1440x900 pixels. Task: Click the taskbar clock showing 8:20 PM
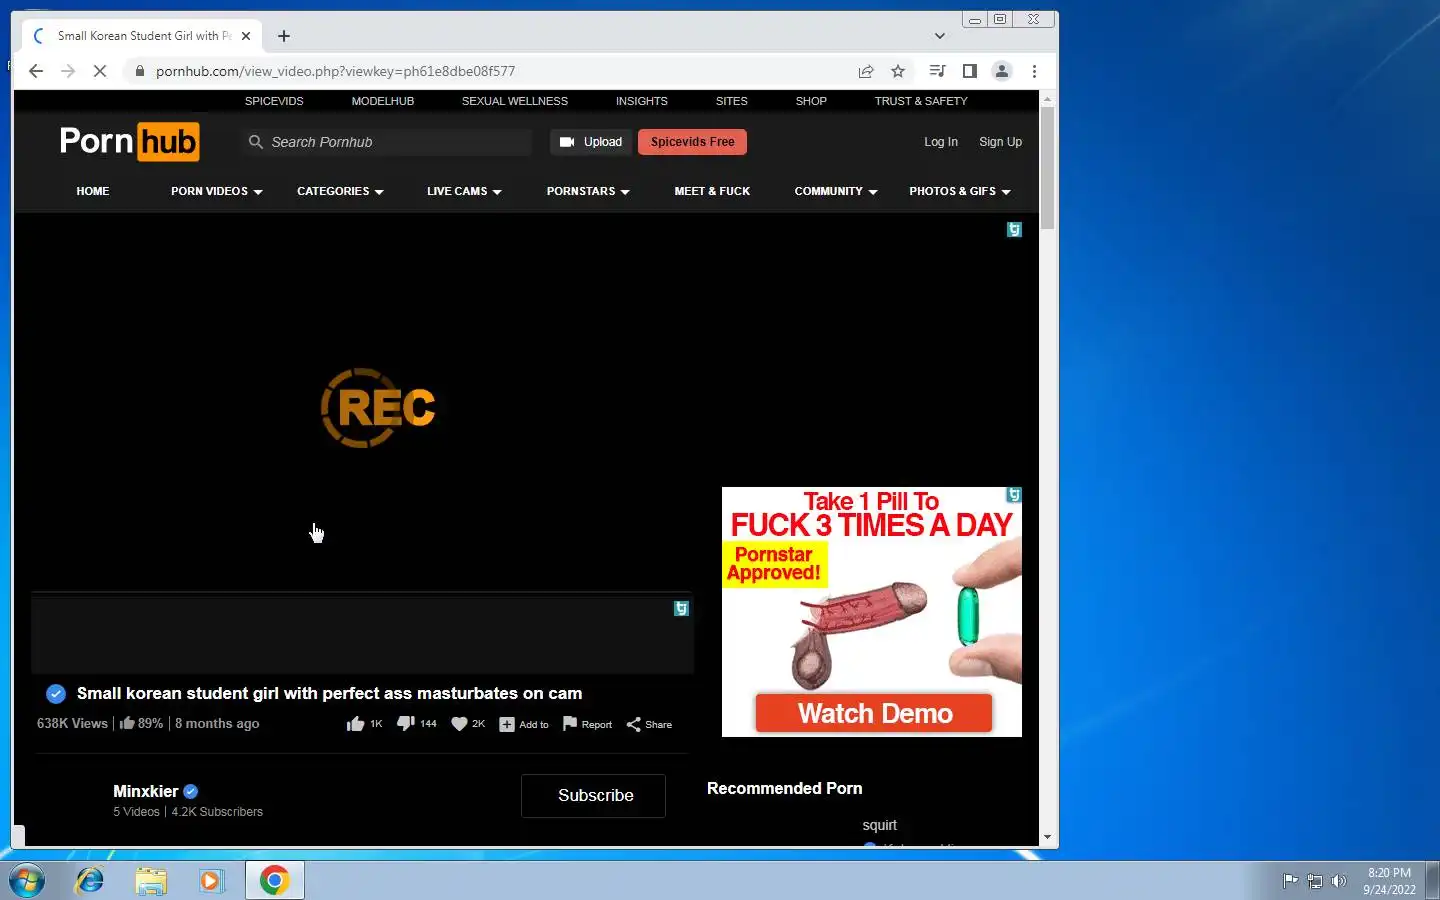click(1389, 881)
